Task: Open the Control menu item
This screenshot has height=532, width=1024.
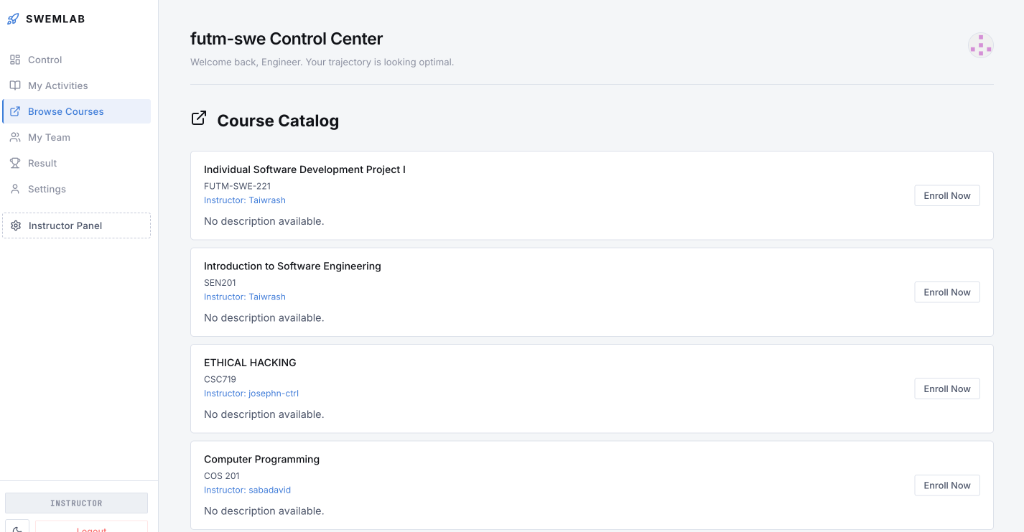Action: [x=76, y=59]
